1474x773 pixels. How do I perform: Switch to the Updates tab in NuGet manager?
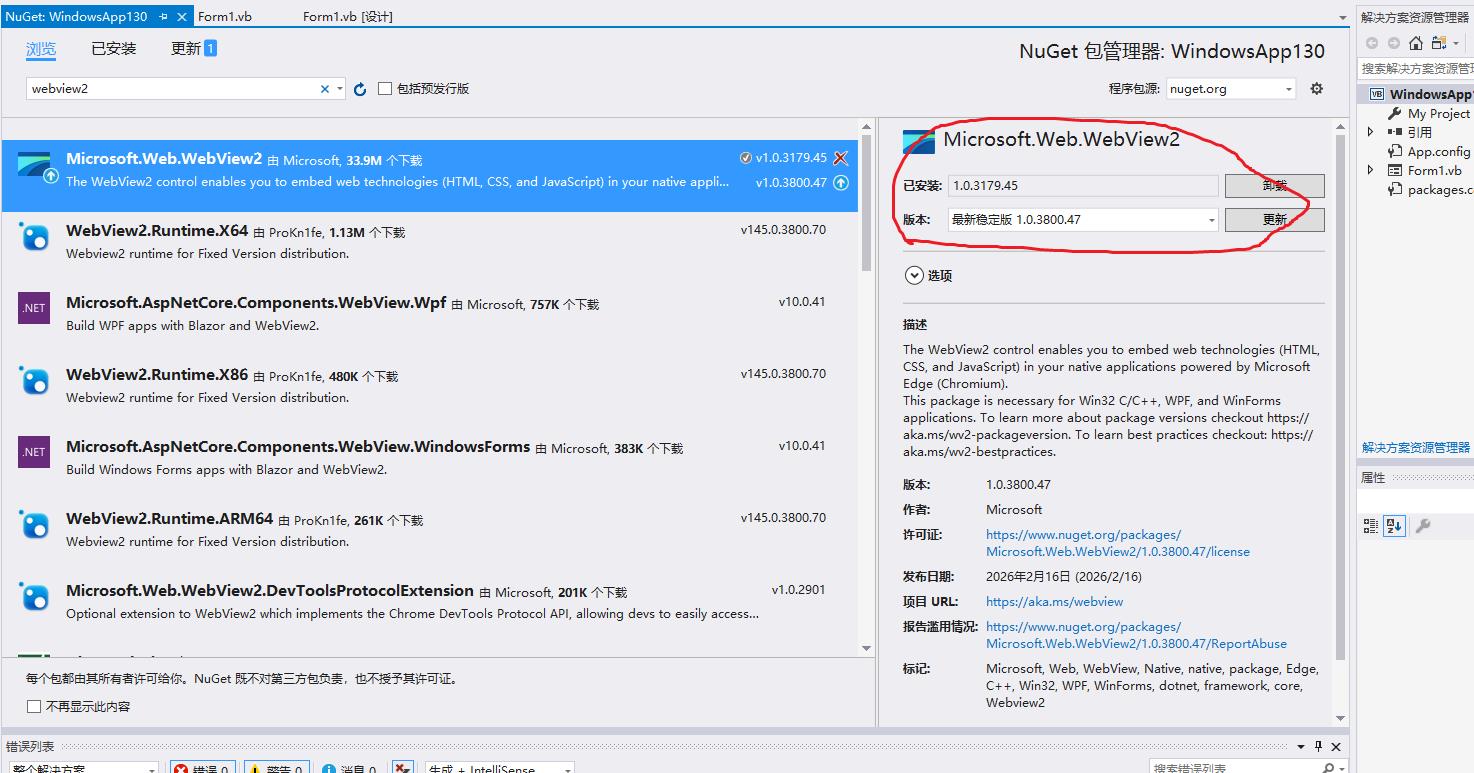[x=193, y=48]
